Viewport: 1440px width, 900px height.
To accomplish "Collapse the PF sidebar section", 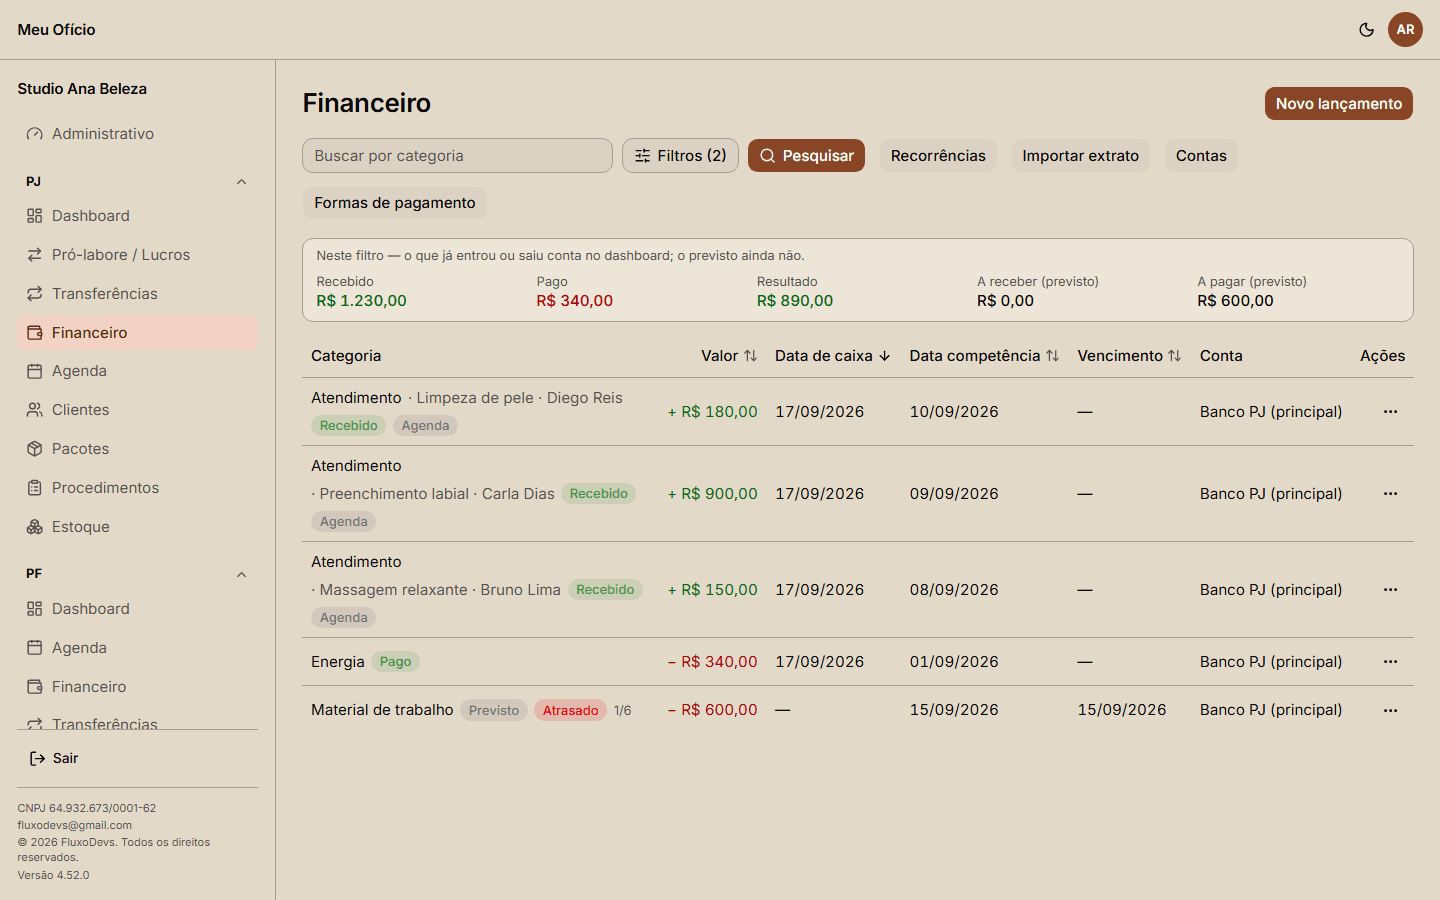I will (x=241, y=574).
